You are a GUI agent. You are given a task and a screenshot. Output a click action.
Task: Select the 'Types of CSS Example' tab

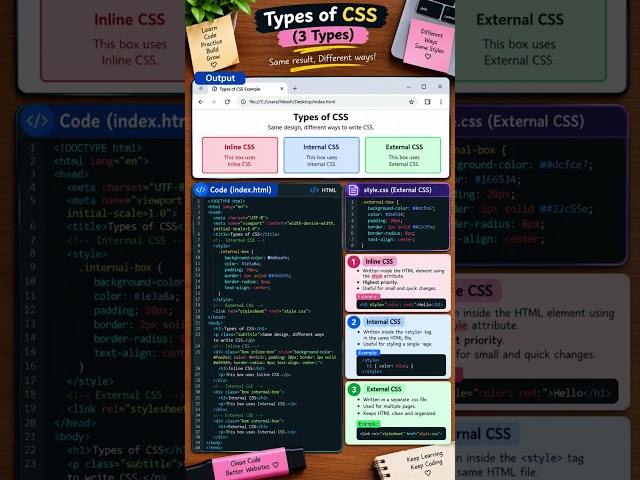[x=247, y=89]
